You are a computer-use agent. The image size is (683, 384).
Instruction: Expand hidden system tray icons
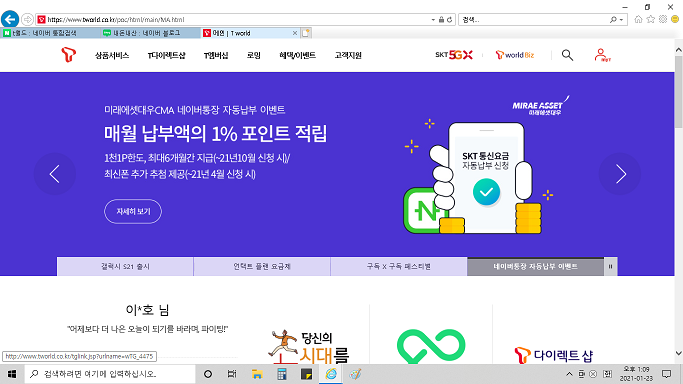tap(569, 374)
